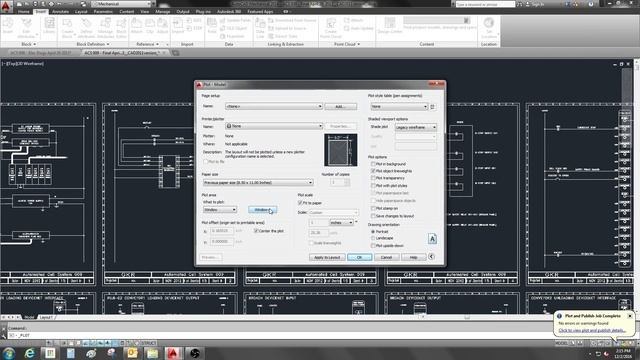This screenshot has height=360, width=640.
Task: Open the AutoCAD application menu logo
Action: coord(6,6)
